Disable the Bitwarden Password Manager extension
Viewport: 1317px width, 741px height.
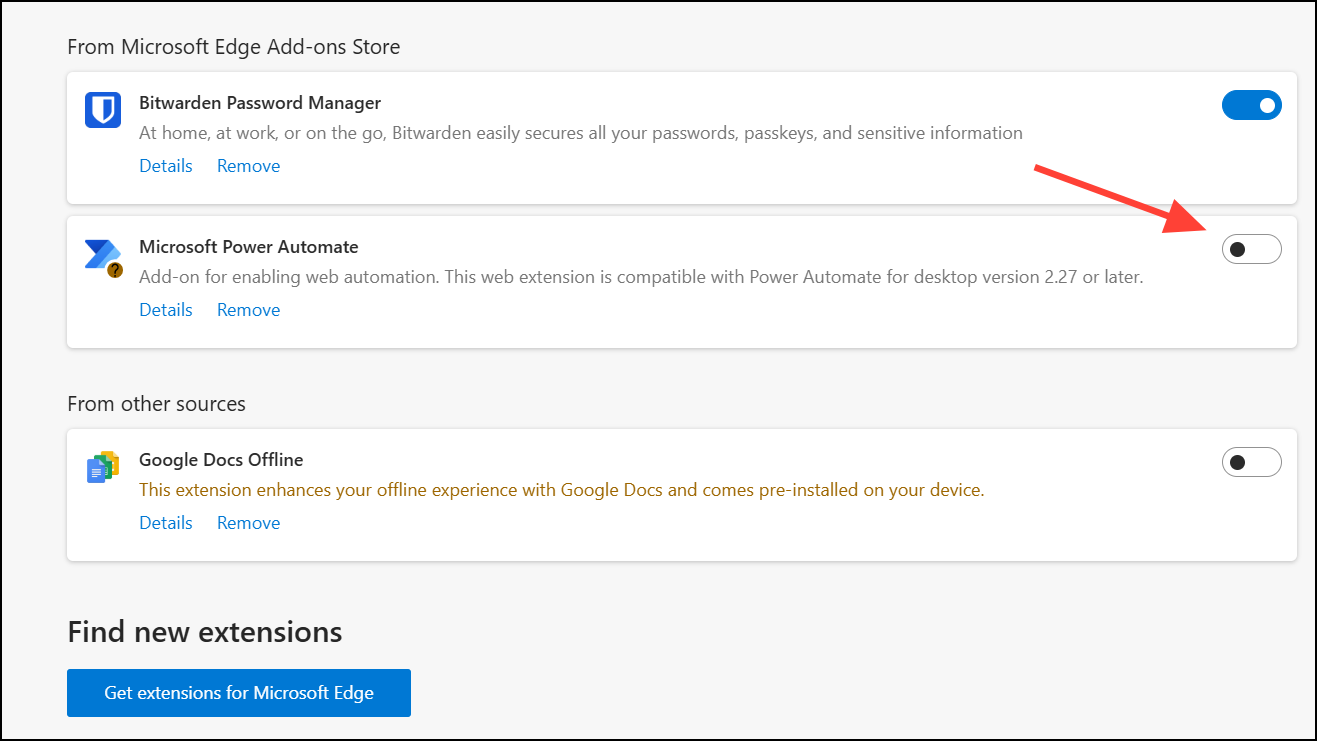(1251, 105)
